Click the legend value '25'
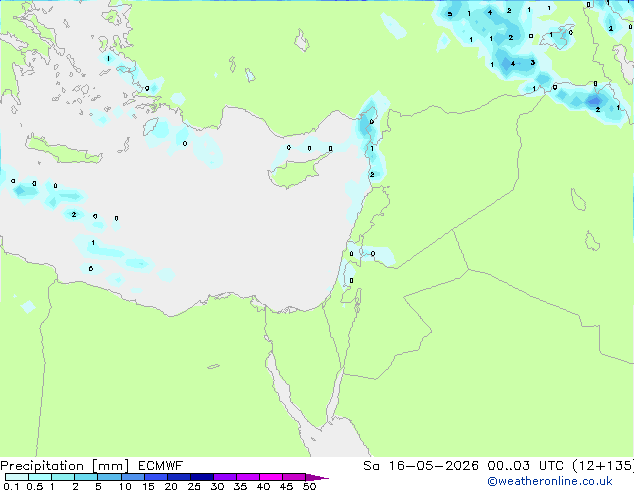 tap(194, 486)
